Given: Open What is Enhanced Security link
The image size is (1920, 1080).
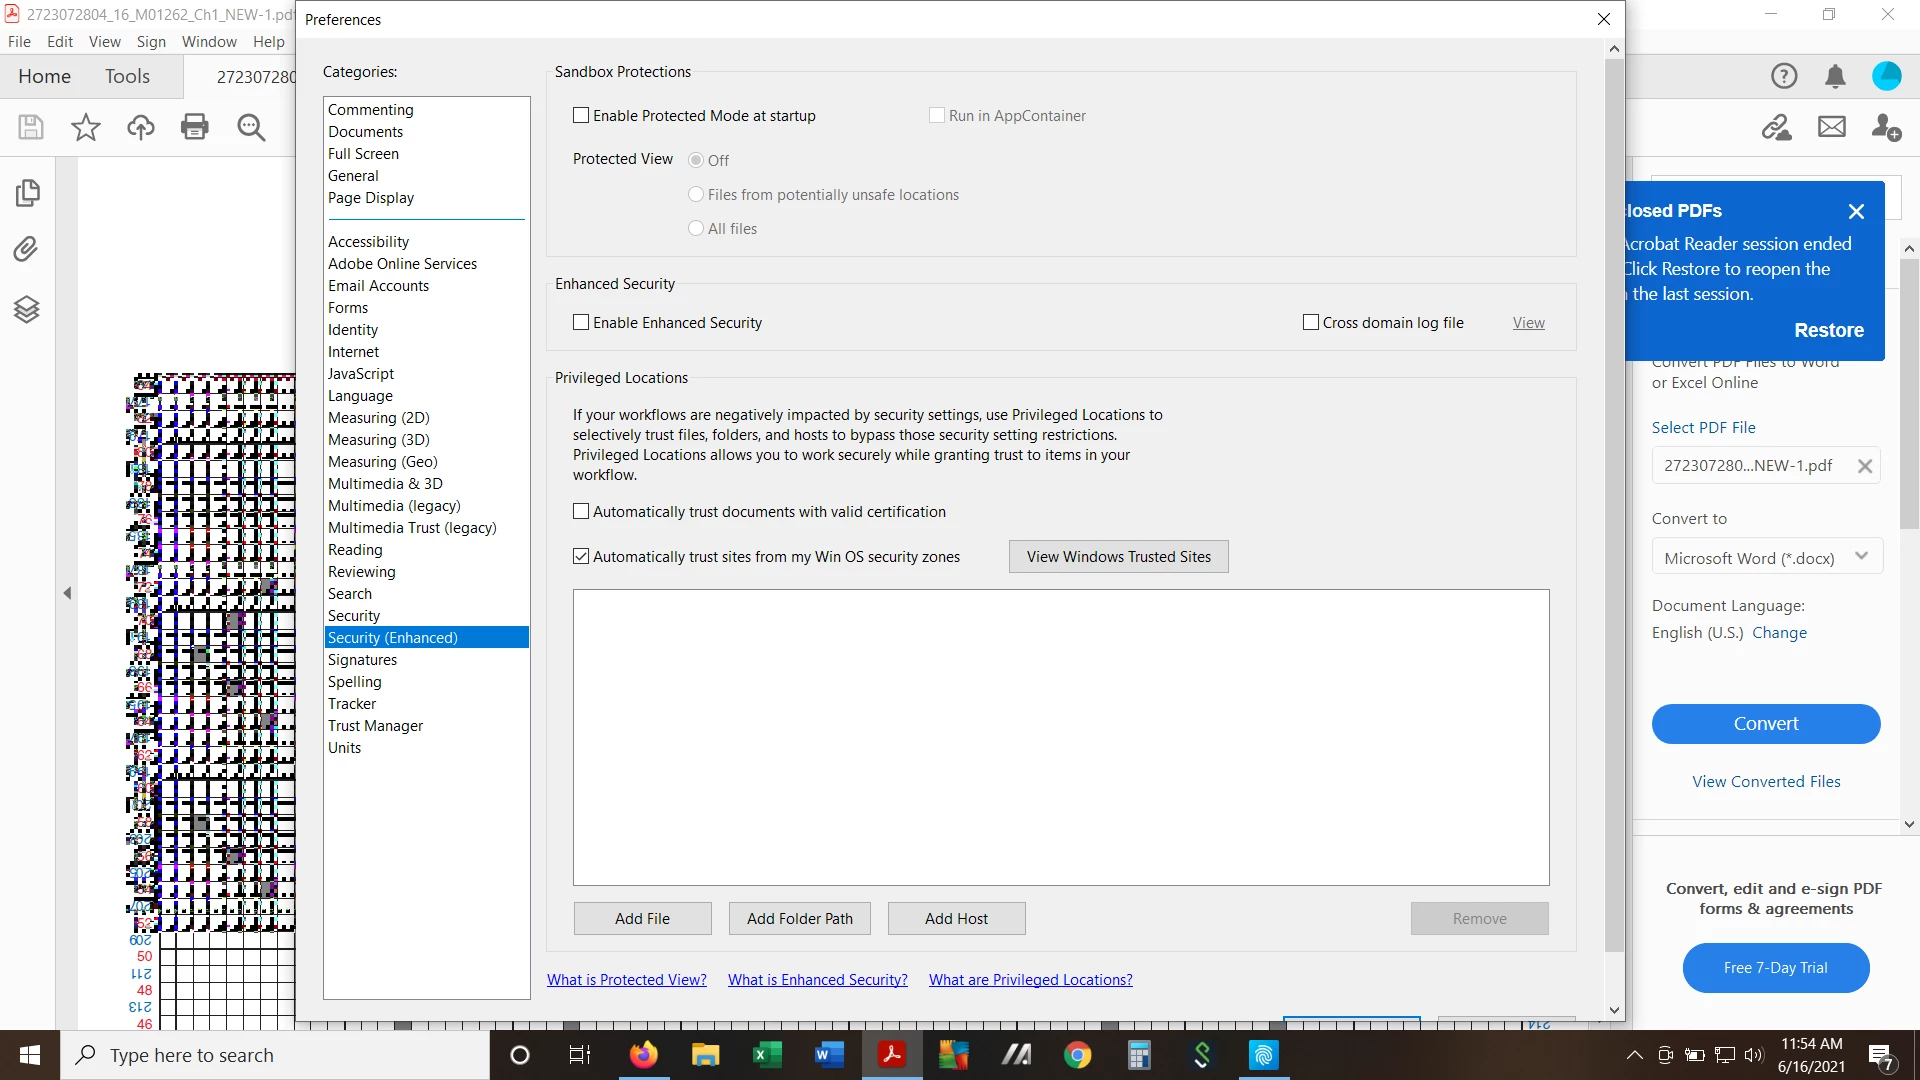Looking at the screenshot, I should 817,980.
